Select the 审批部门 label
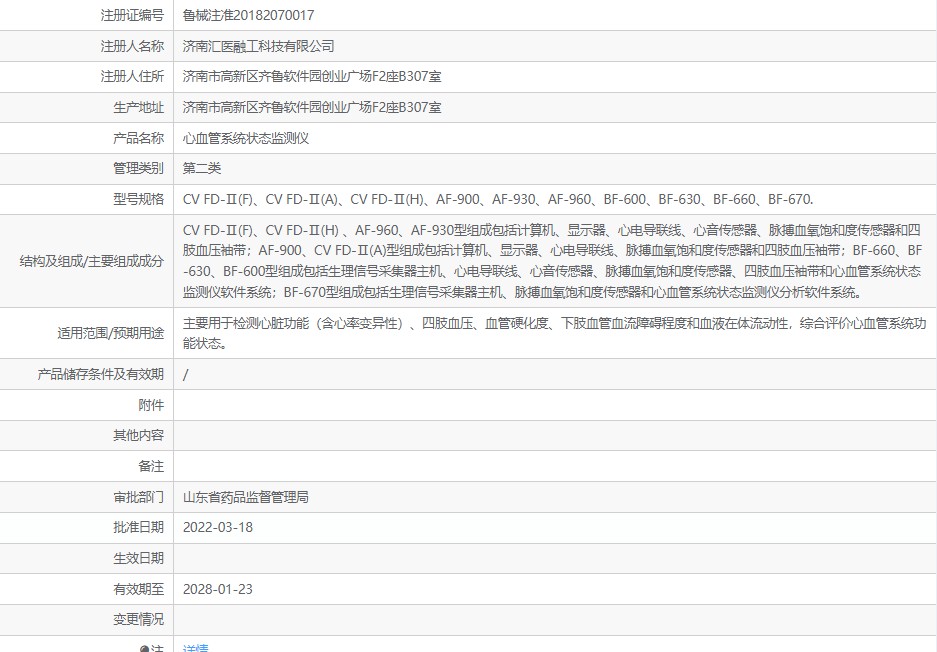The width and height of the screenshot is (937, 652). [139, 497]
